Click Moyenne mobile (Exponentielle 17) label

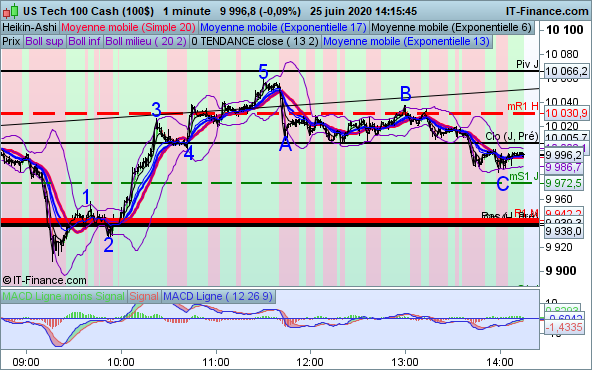283,28
